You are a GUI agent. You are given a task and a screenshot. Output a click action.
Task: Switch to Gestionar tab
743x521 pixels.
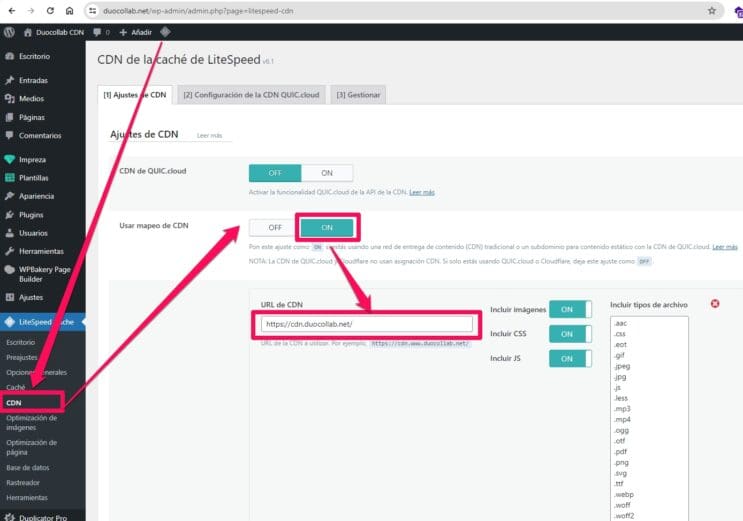tap(358, 95)
